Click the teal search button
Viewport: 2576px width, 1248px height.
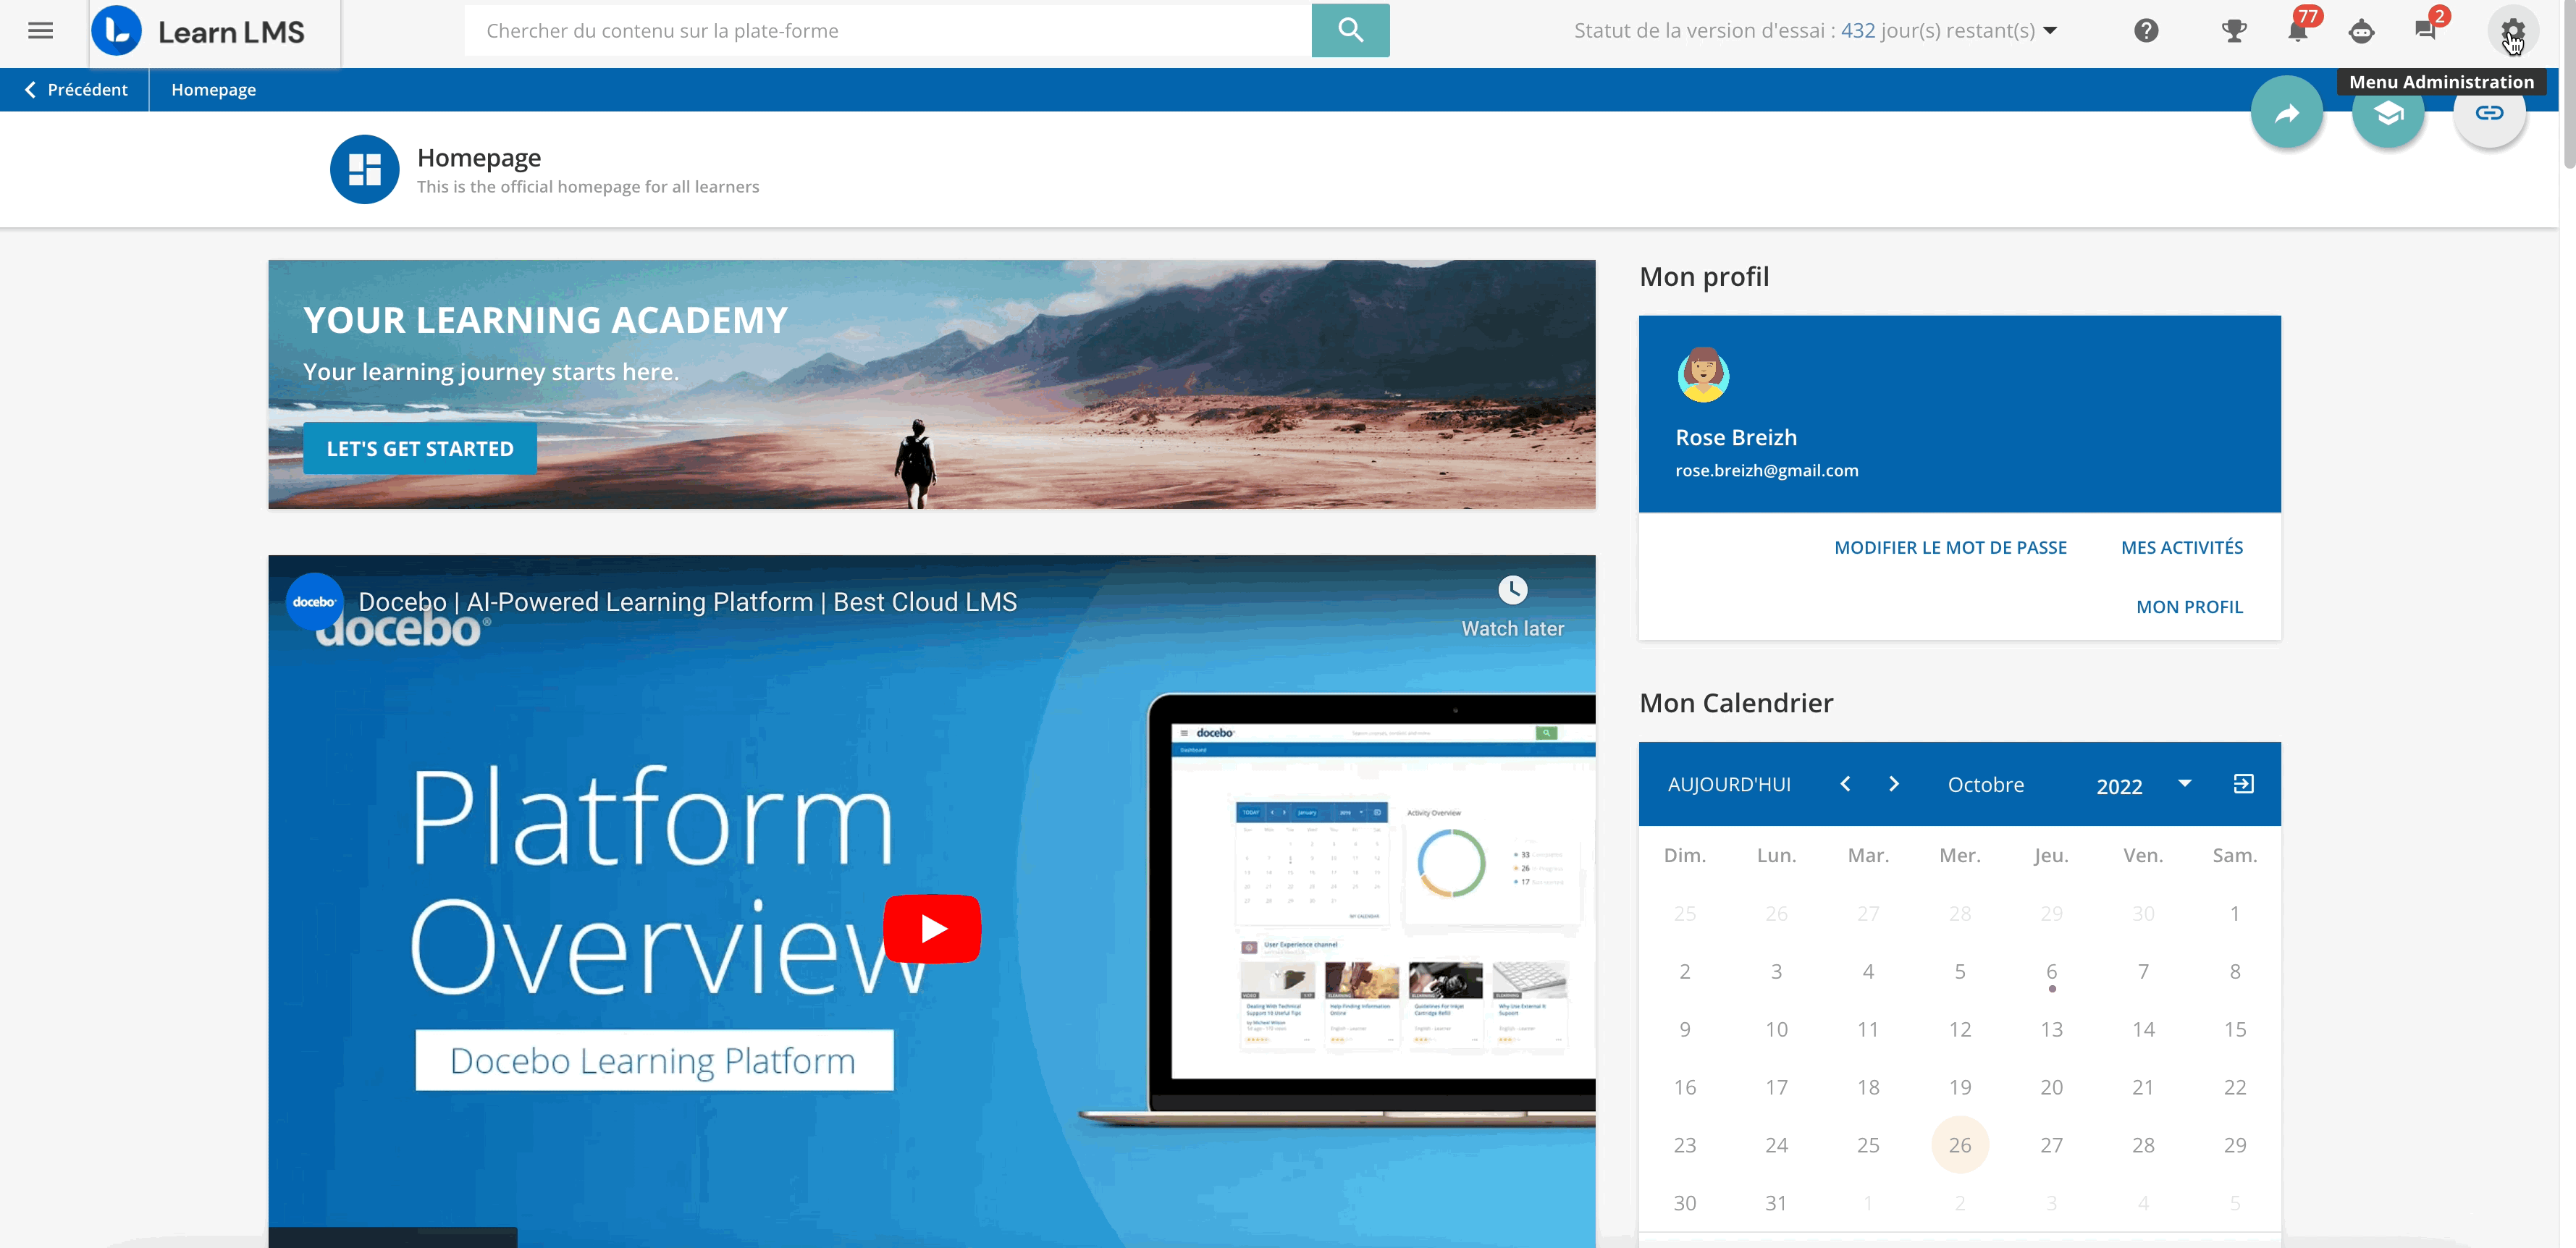[1350, 30]
